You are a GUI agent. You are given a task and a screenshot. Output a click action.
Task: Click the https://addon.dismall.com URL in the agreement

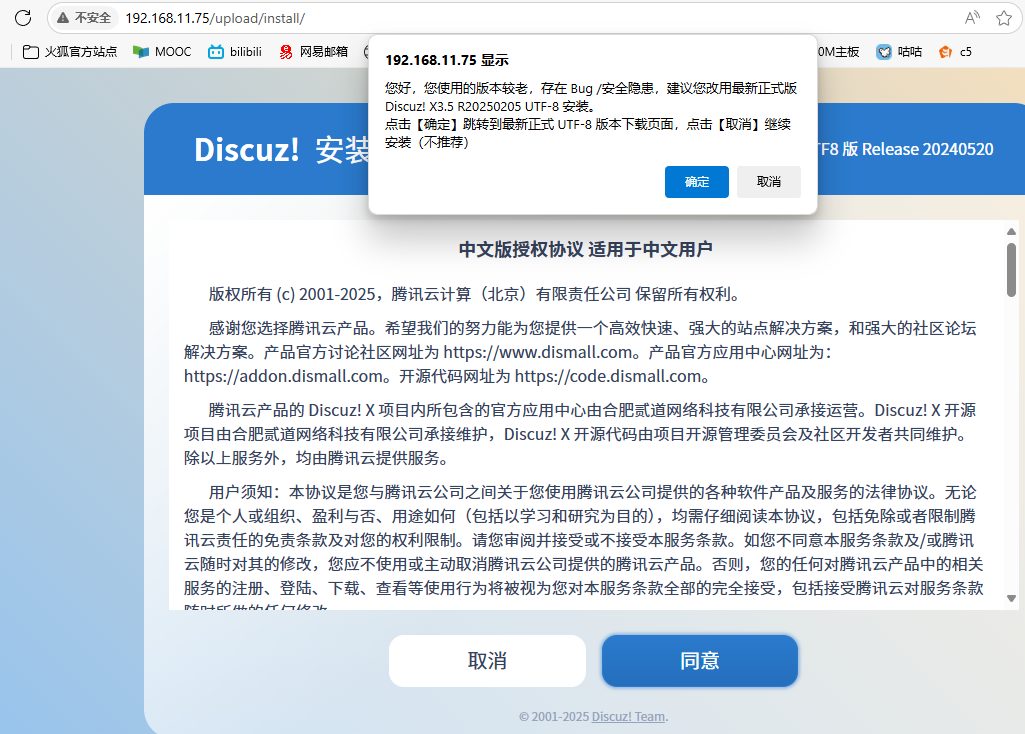click(283, 376)
